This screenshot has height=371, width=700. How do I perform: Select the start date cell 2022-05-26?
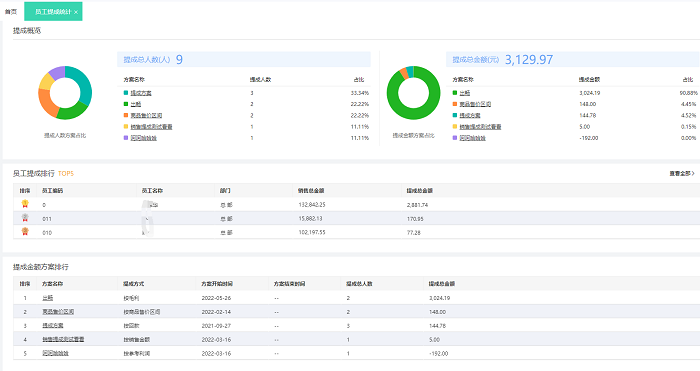(216, 298)
